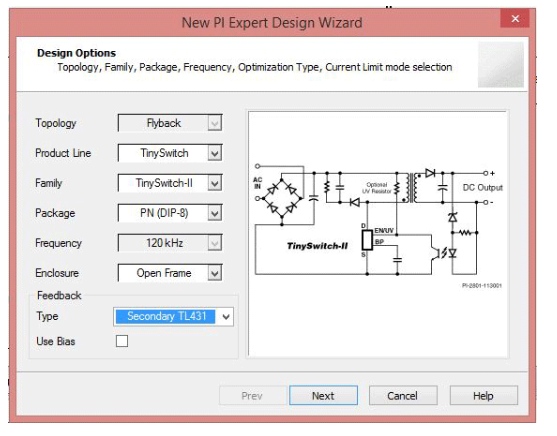This screenshot has height=436, width=557.
Task: Click the Frequency label
Action: tap(59, 243)
